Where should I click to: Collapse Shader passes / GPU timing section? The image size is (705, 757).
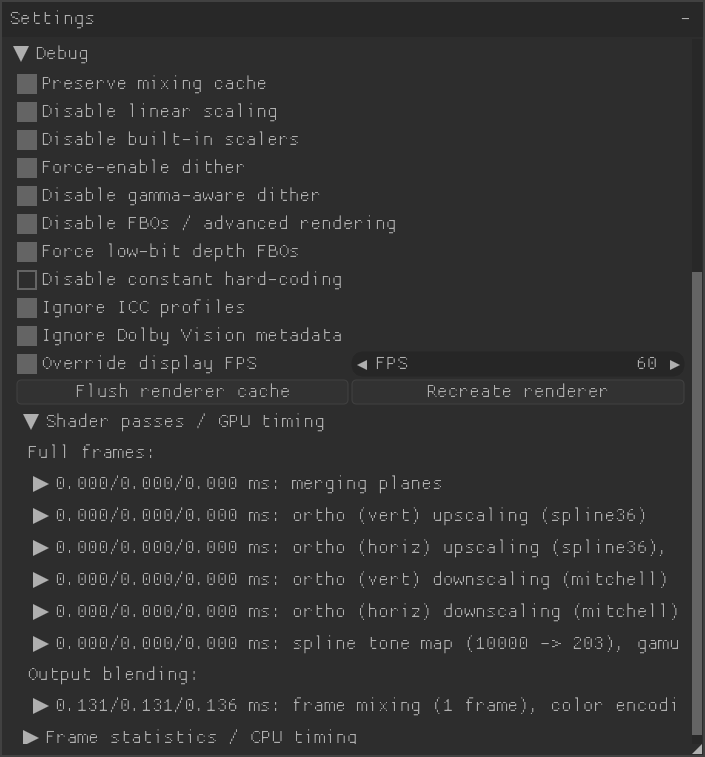[x=31, y=421]
